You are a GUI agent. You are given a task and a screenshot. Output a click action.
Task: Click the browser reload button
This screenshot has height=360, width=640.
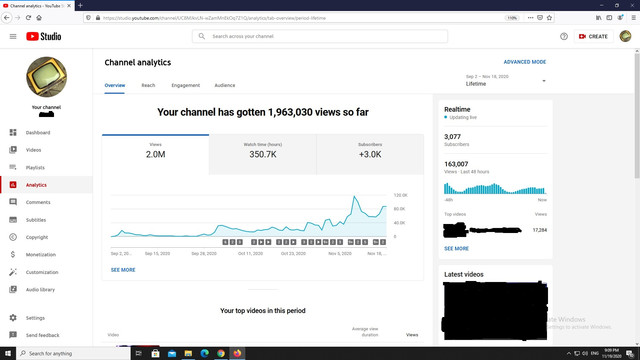click(x=28, y=18)
